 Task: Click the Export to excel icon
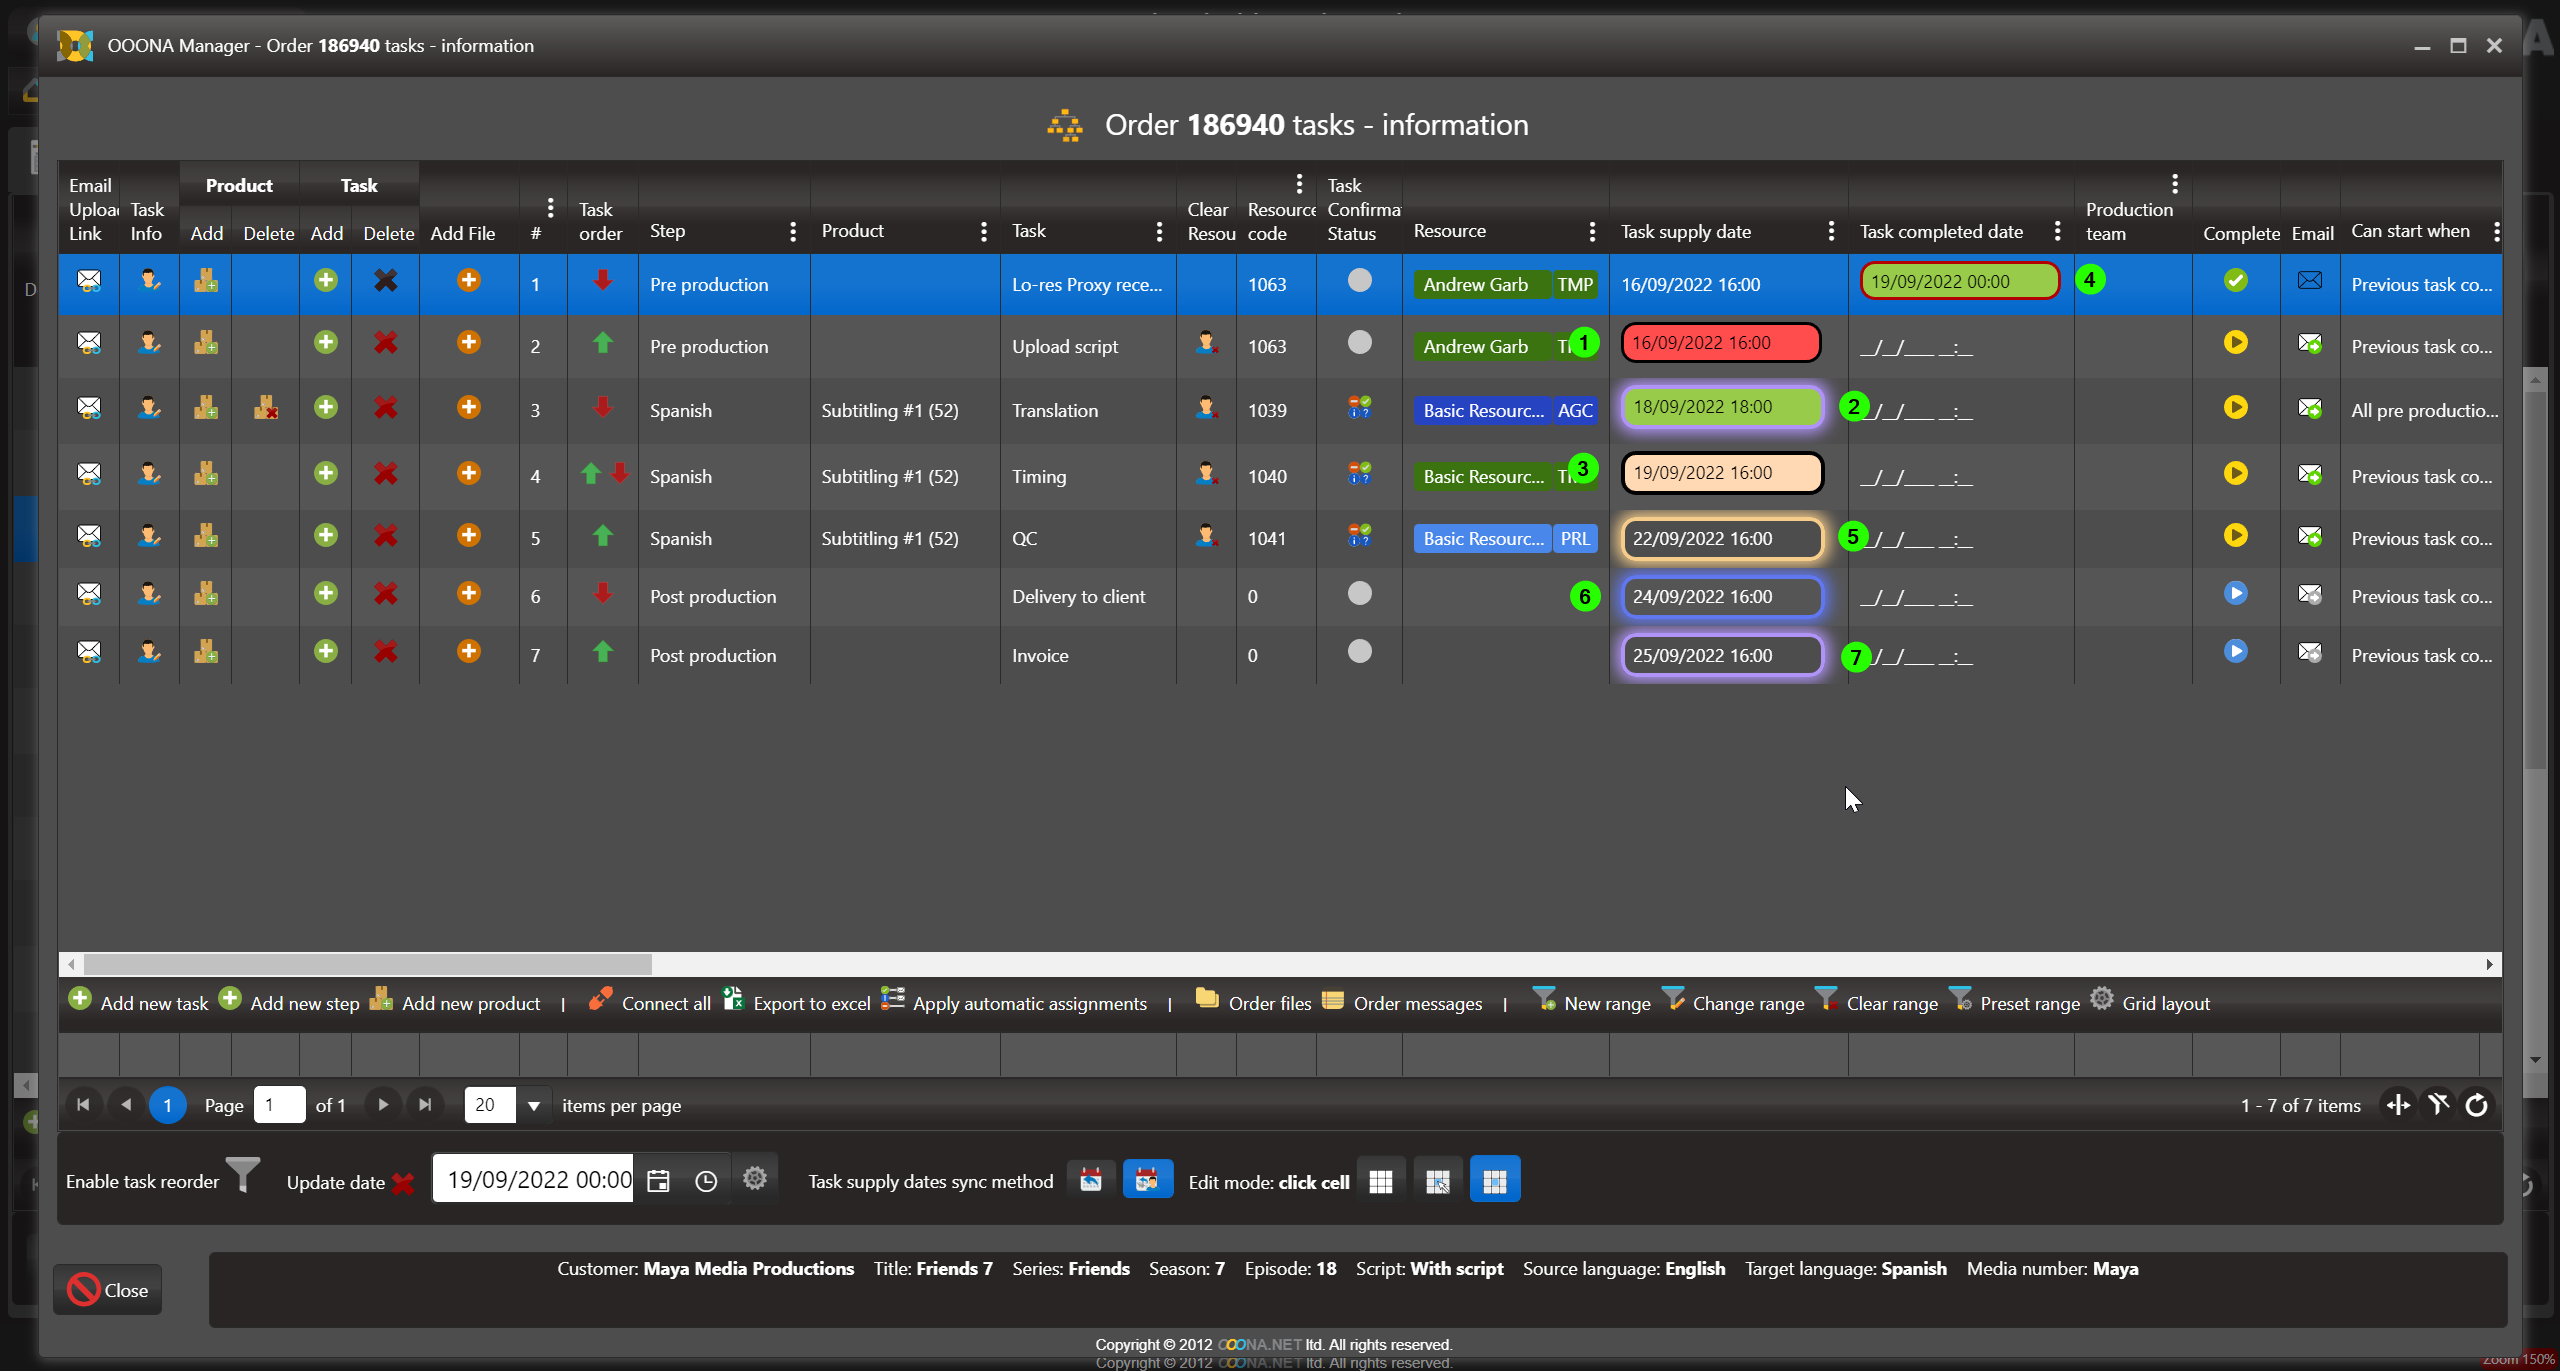(x=734, y=1000)
